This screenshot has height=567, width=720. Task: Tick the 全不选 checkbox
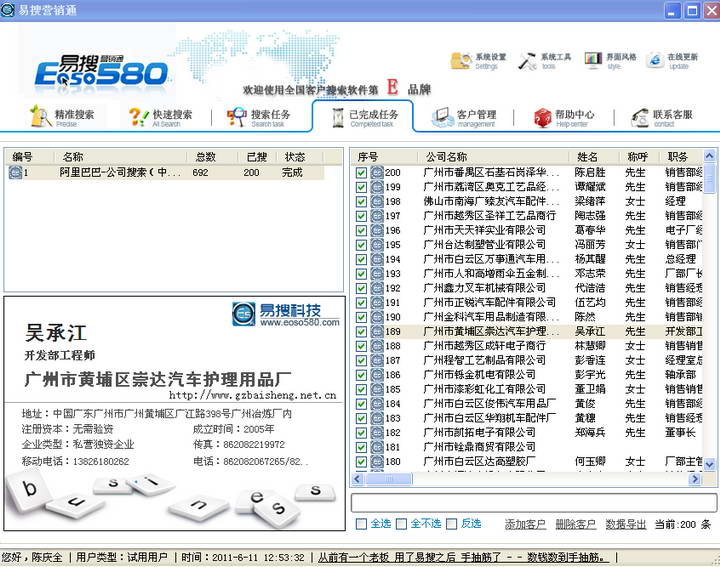pos(401,524)
